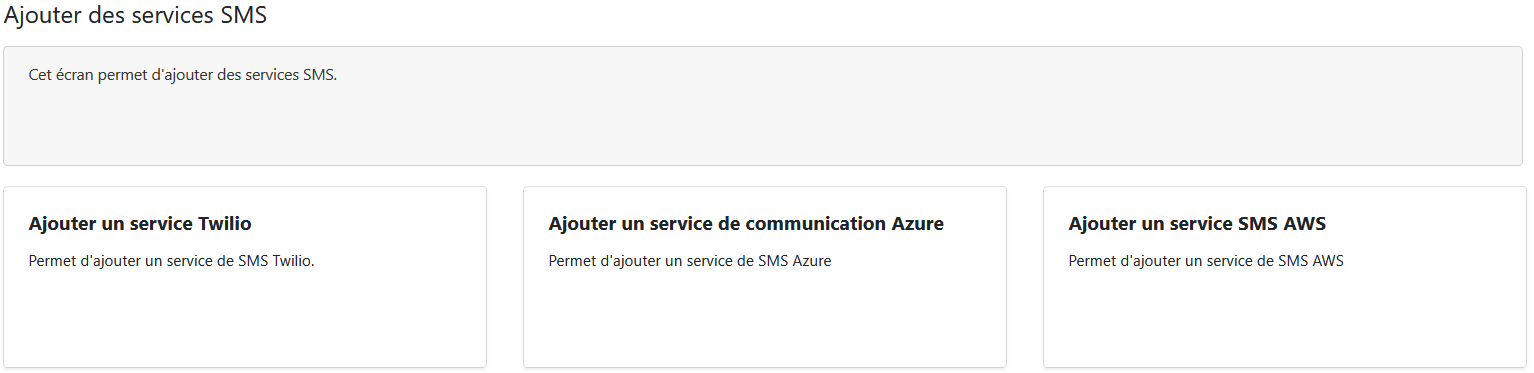
Task: Click 'SMS Azure' in the middle card description
Action: 795,262
